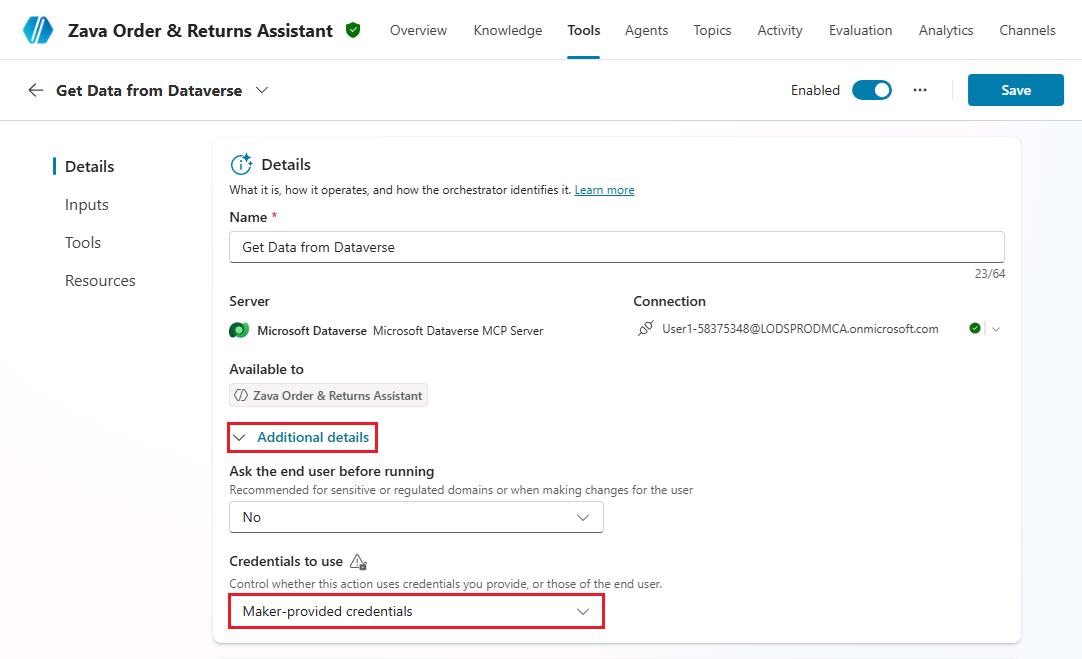Switch to the Evaluation tab
The image size is (1082, 659).
click(860, 30)
